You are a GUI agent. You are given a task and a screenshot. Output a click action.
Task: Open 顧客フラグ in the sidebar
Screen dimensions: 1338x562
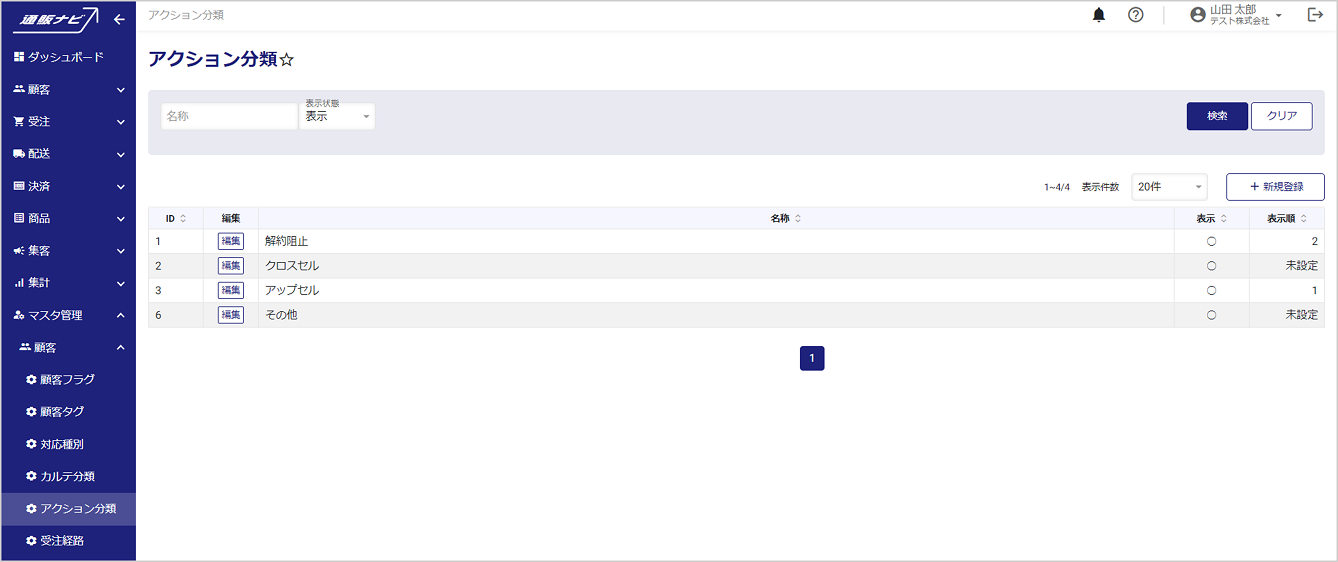(67, 380)
